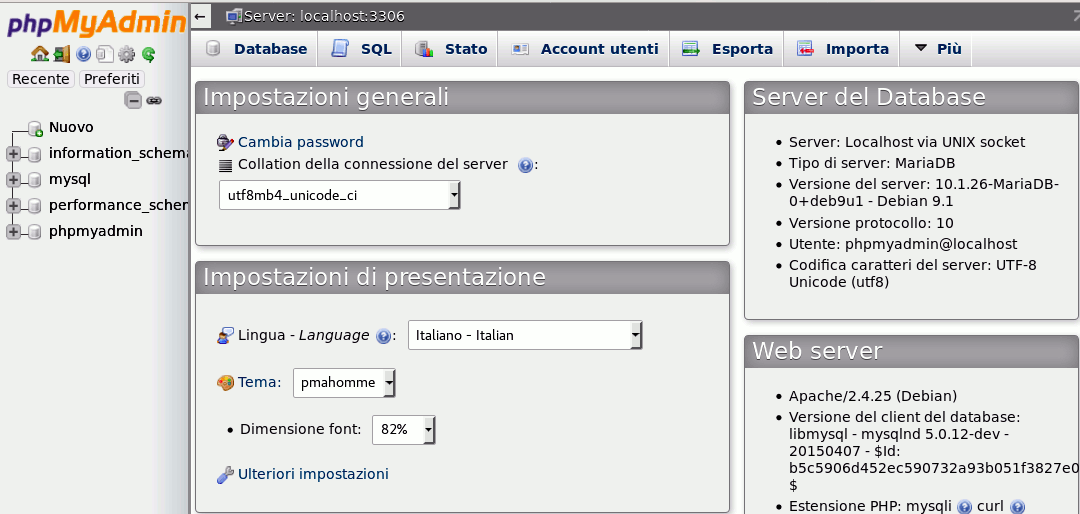
Task: Open the Dimensione font dropdown
Action: tap(404, 429)
